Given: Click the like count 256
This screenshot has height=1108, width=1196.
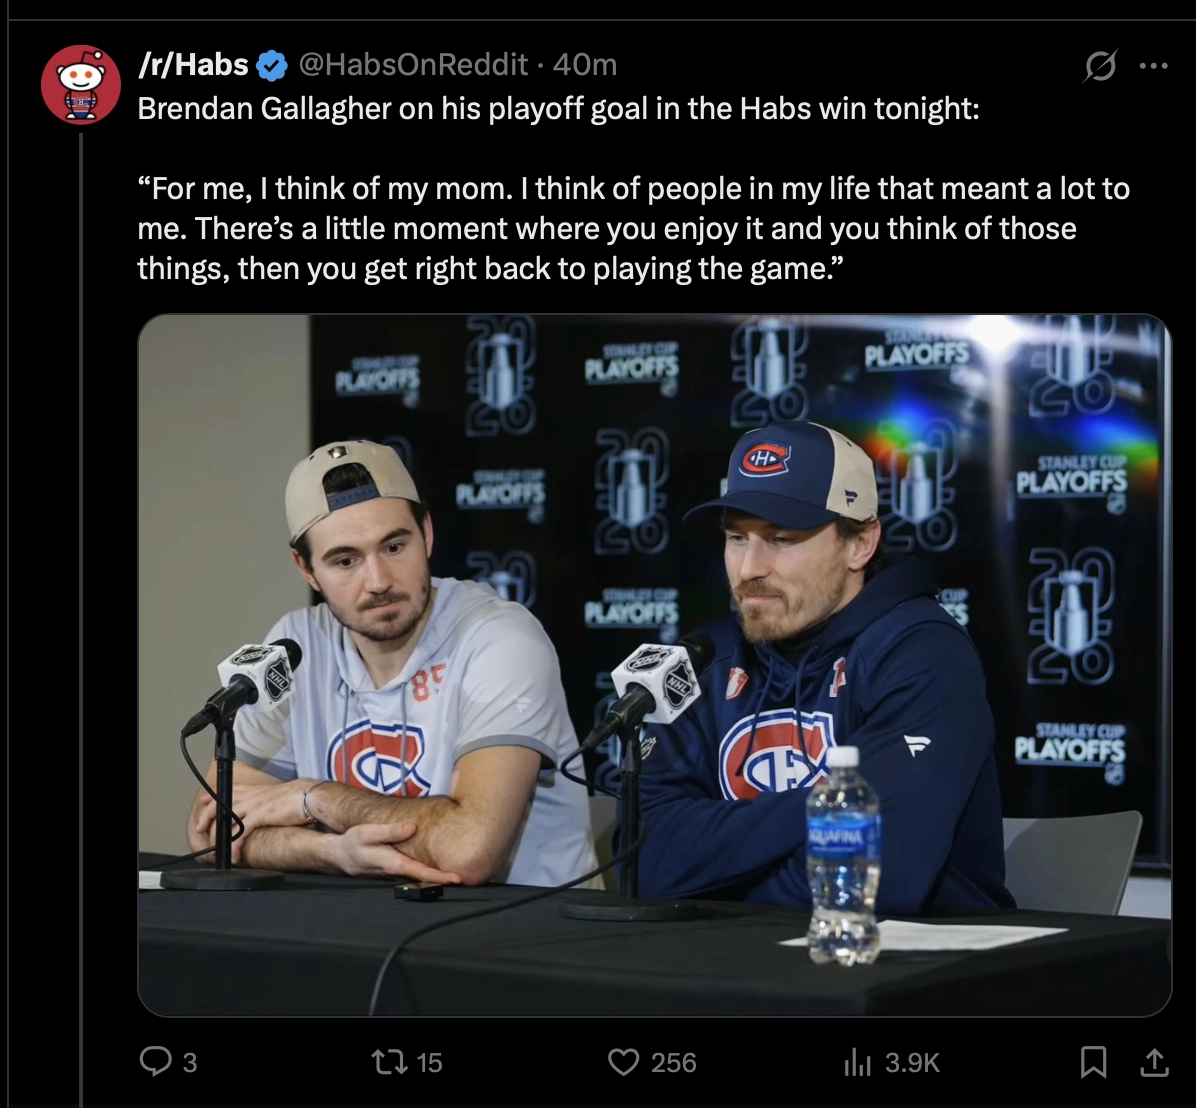Looking at the screenshot, I should pyautogui.click(x=674, y=1062).
